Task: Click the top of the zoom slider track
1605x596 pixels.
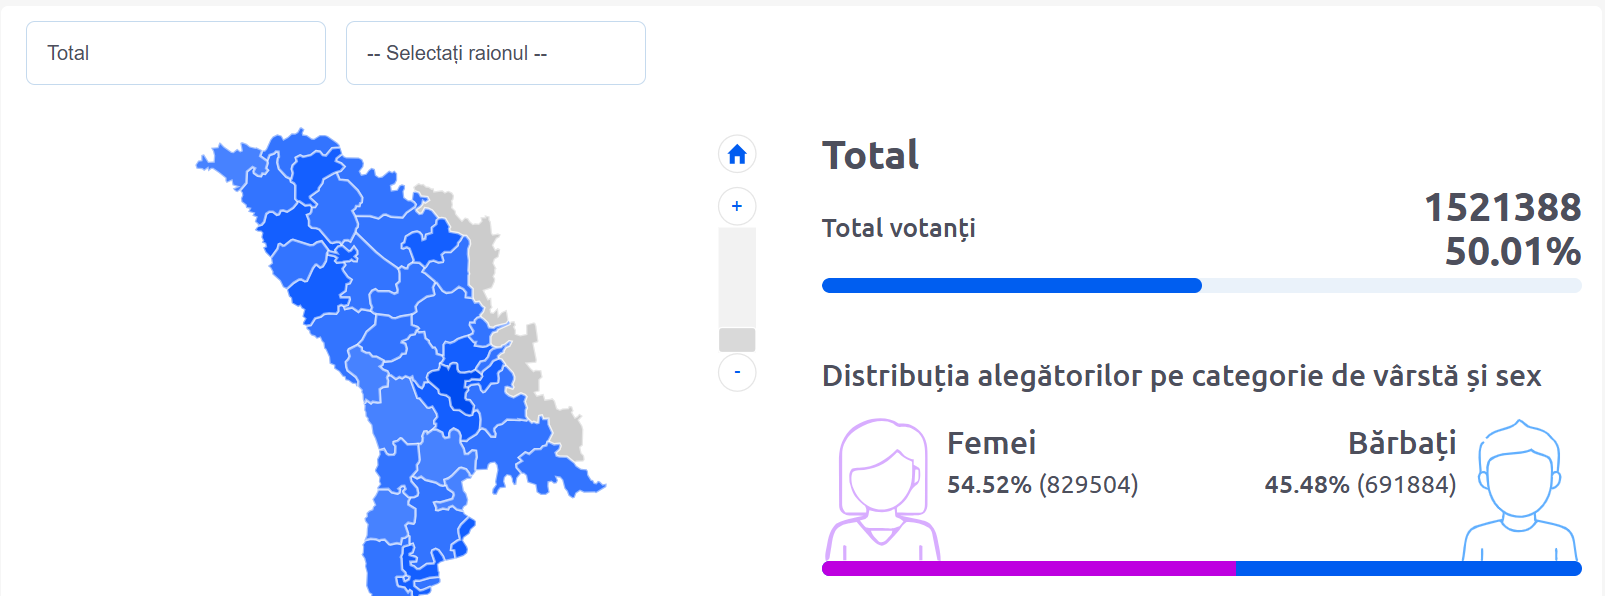Action: 737,236
